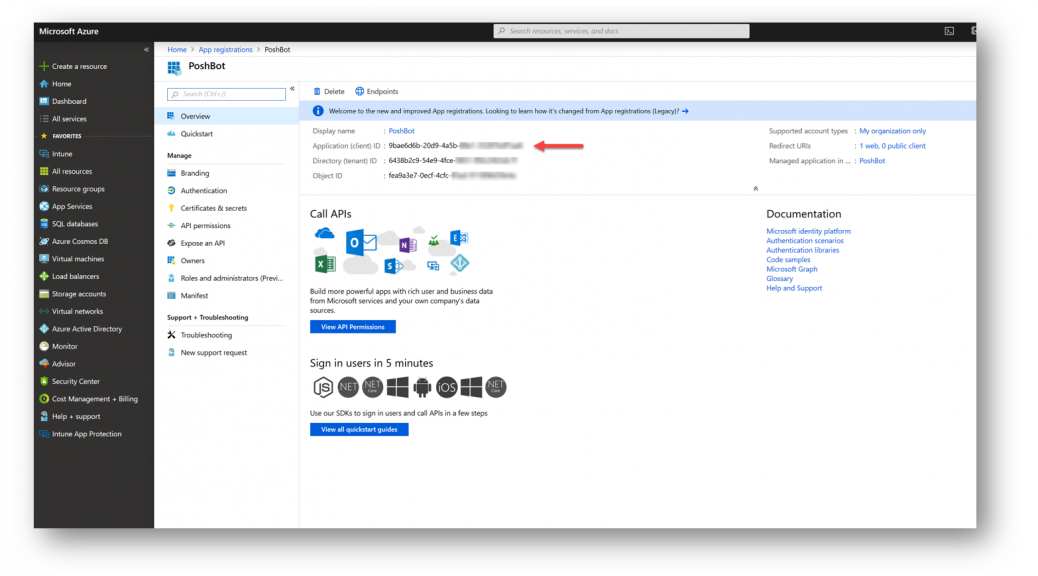Open Dashboard from the sidebar
1038x576 pixels.
click(69, 101)
